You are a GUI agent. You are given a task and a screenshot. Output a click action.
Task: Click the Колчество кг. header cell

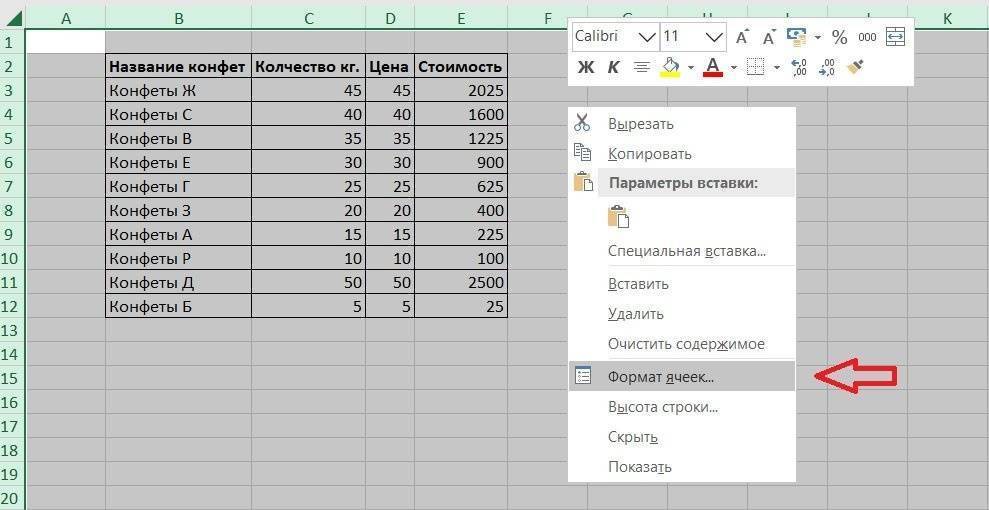pyautogui.click(x=308, y=67)
